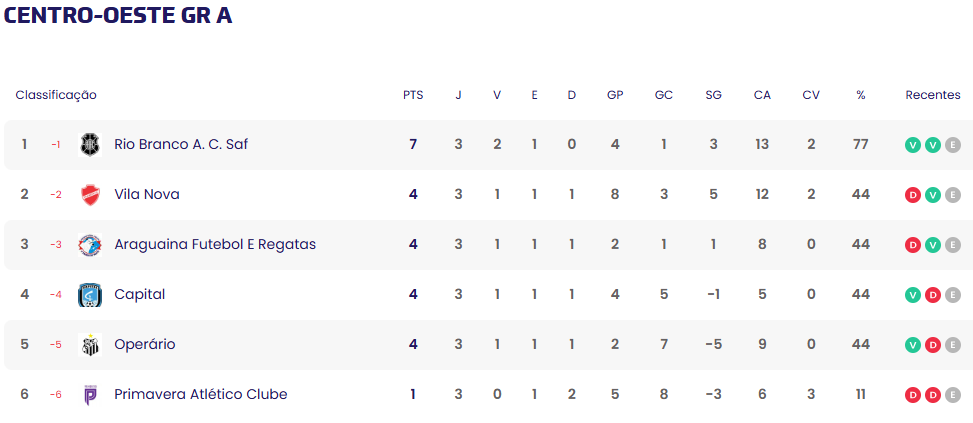The image size is (973, 423).
Task: Click the CENTRO-OESTE GR A heading
Action: coord(118,17)
